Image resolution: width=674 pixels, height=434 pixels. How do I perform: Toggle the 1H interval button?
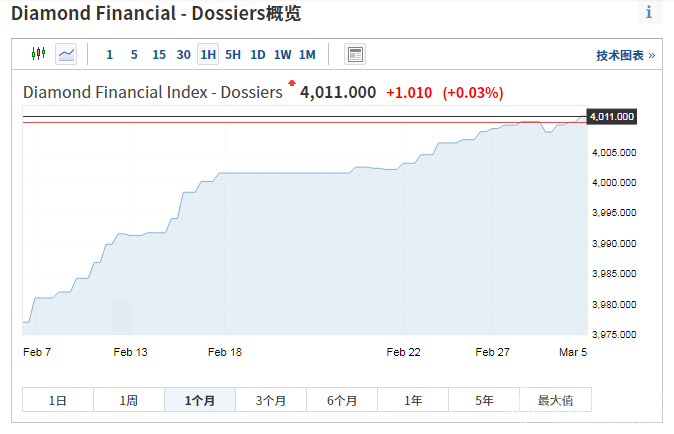(208, 55)
